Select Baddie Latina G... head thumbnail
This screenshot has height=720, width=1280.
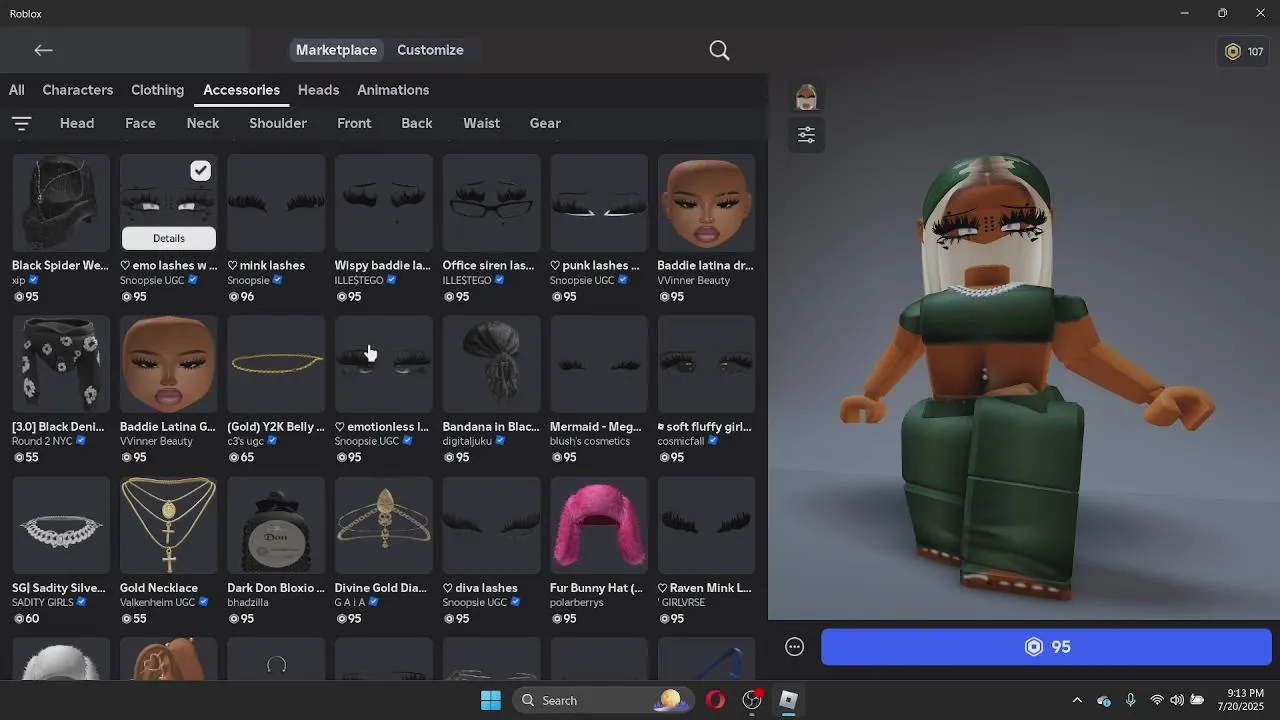point(168,364)
